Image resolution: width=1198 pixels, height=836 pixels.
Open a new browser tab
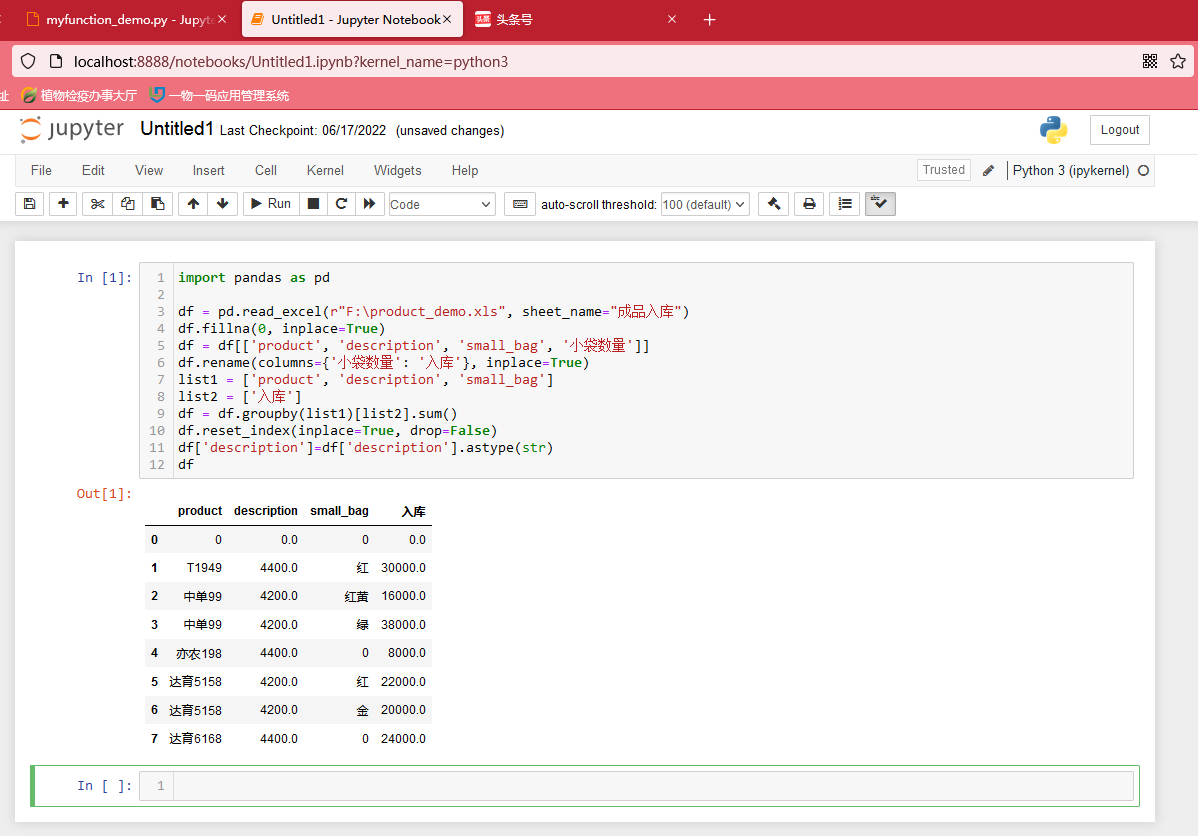click(x=709, y=19)
